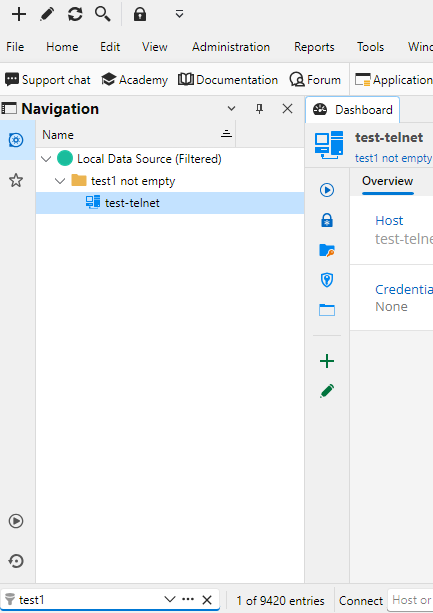Open Favorites star in sidebar

coord(16,180)
